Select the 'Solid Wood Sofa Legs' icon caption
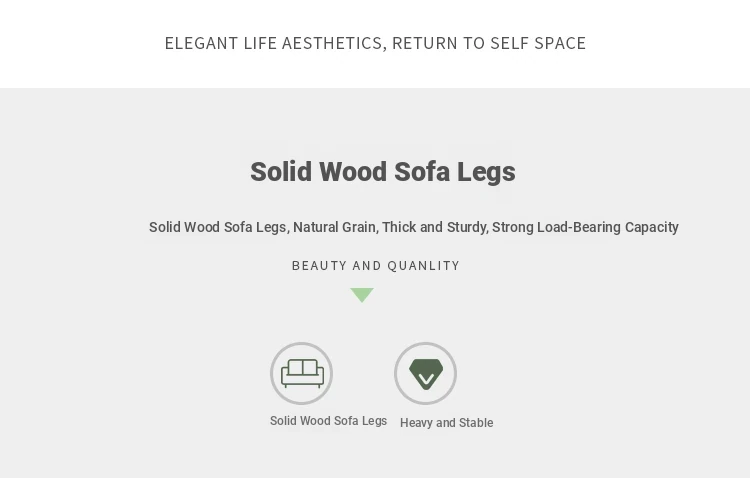This screenshot has width=750, height=478. [328, 421]
